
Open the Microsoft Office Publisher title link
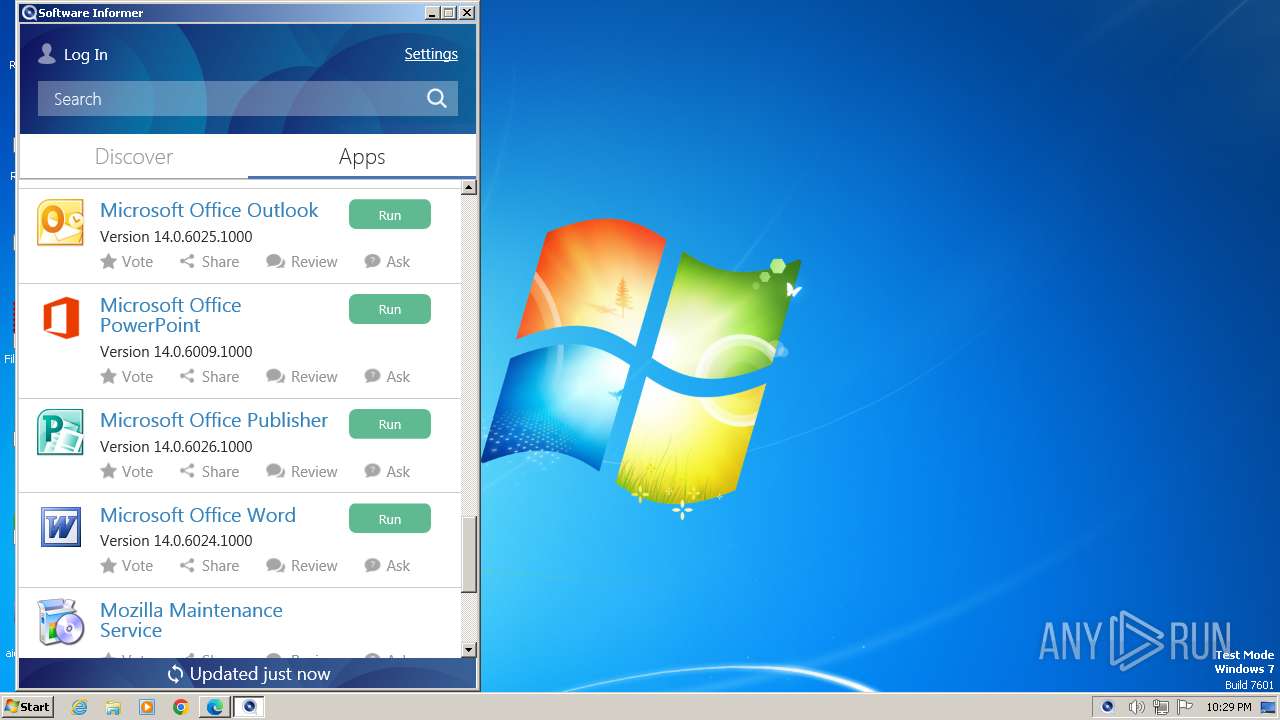tap(214, 420)
